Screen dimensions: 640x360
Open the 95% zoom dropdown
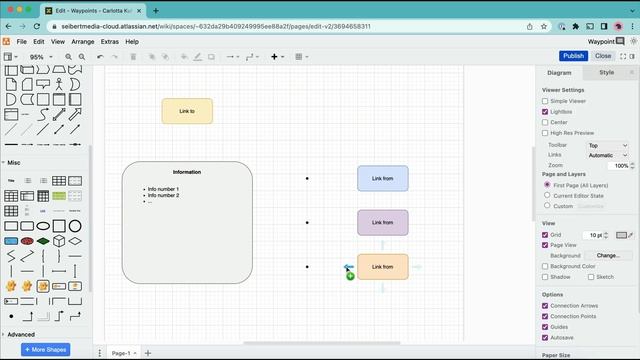point(41,57)
